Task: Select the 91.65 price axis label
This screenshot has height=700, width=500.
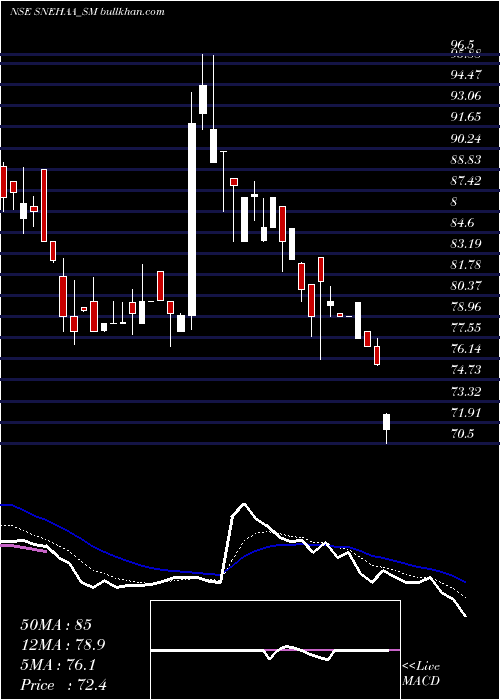Action: [x=466, y=117]
